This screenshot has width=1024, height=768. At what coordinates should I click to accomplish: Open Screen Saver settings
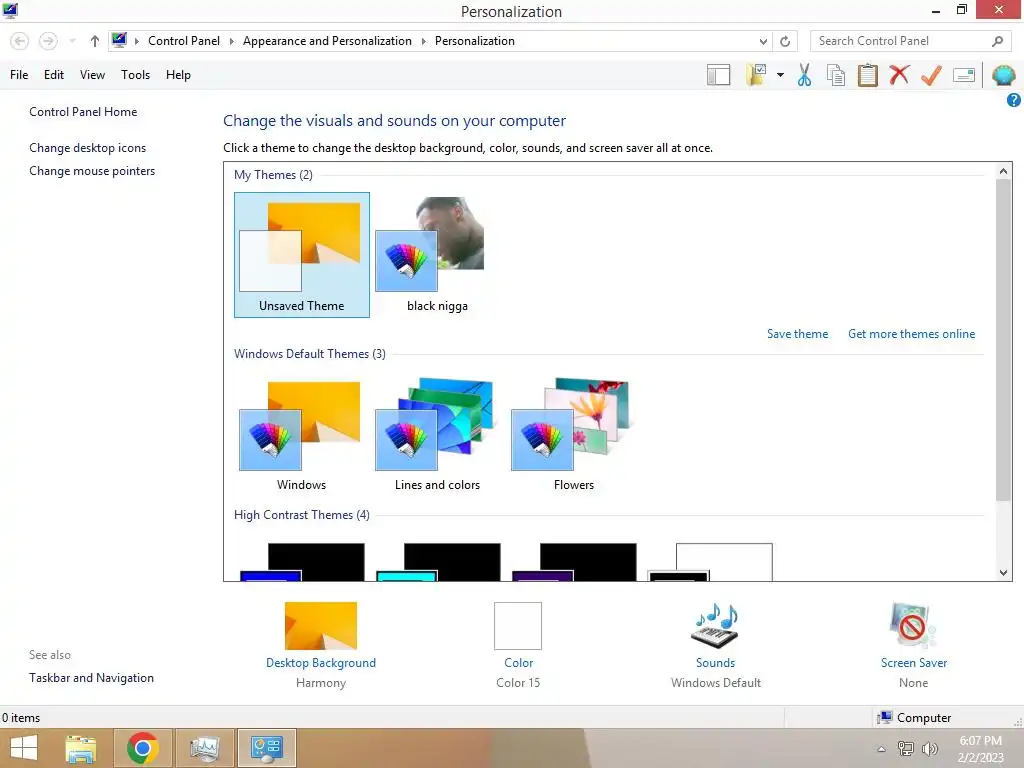[x=914, y=645]
